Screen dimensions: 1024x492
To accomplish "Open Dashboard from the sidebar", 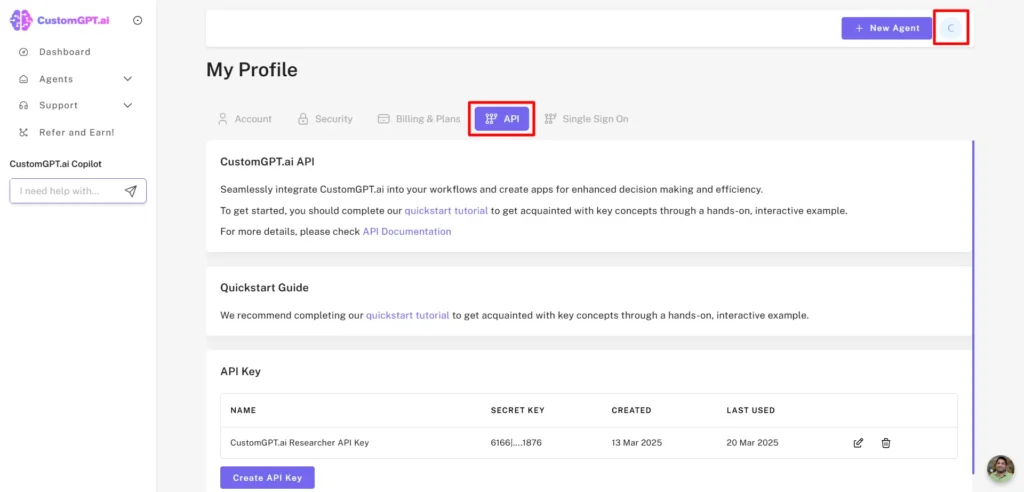I will [64, 52].
